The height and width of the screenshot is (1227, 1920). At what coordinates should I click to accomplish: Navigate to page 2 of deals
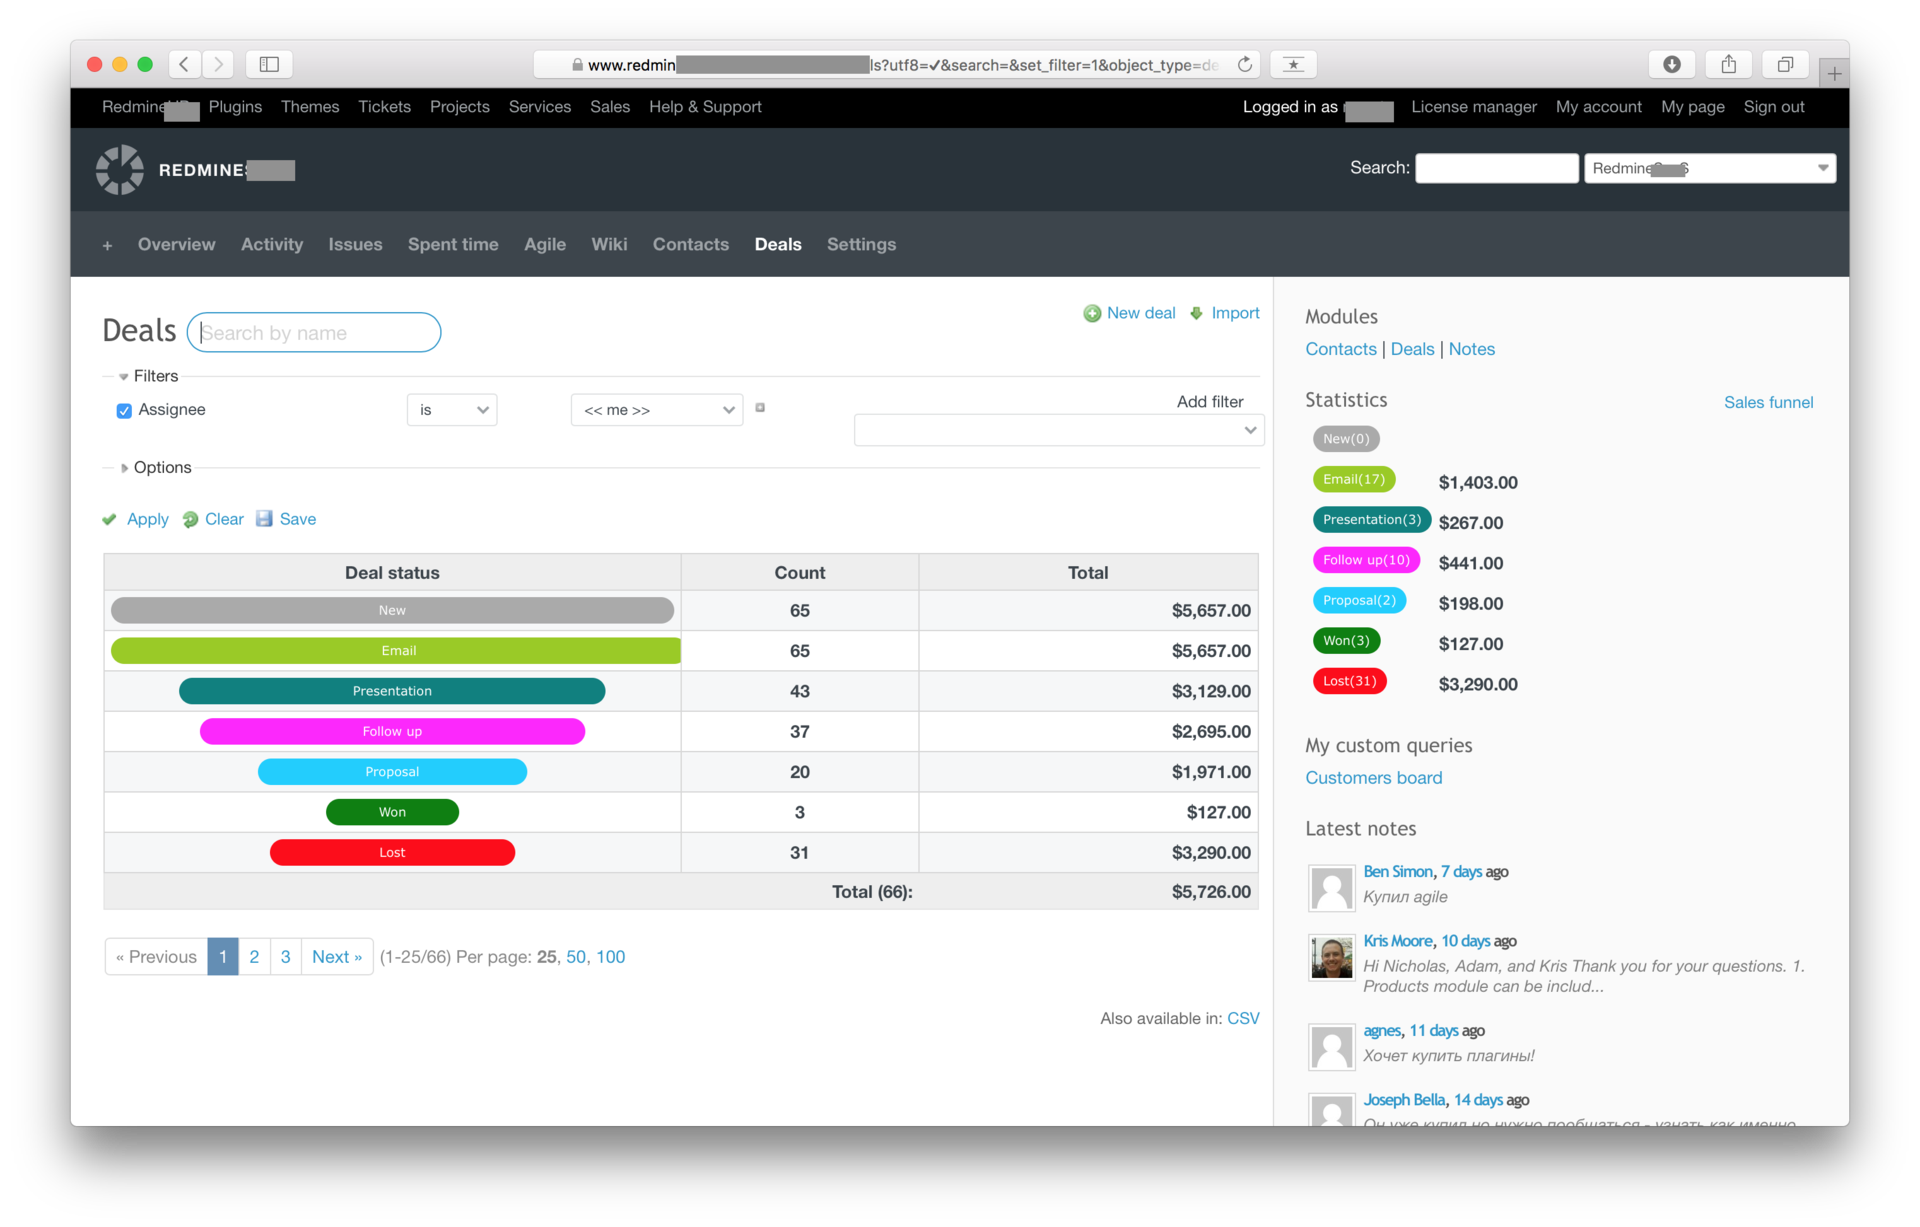point(252,957)
